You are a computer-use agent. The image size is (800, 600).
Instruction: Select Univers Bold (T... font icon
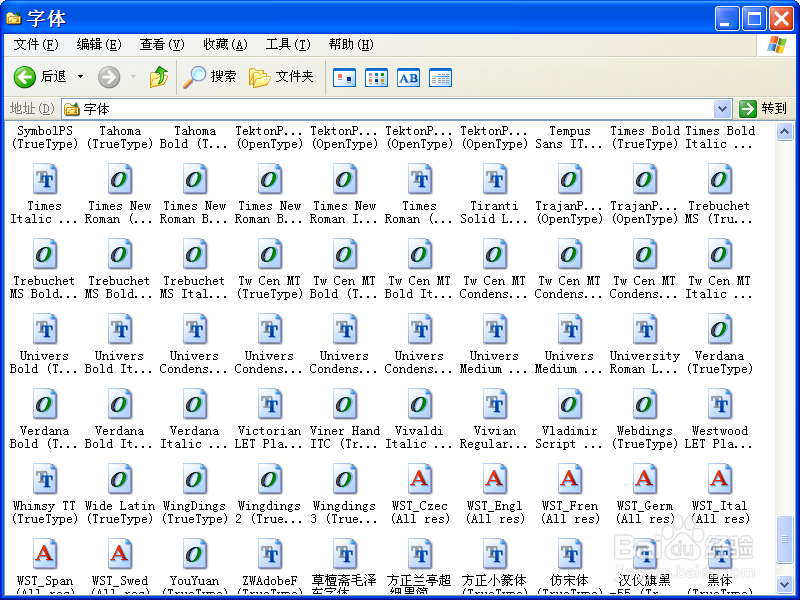(x=45, y=329)
